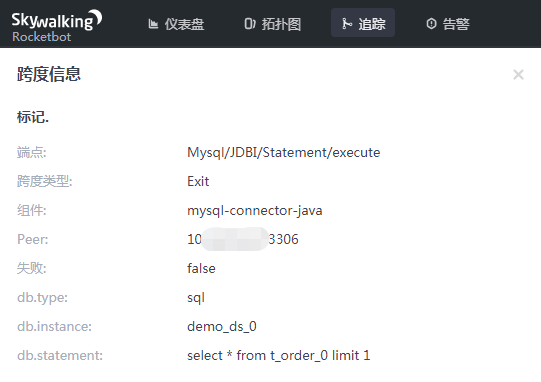The image size is (541, 382).
Task: Close the 跨度信息 span info panel
Action: pyautogui.click(x=518, y=75)
